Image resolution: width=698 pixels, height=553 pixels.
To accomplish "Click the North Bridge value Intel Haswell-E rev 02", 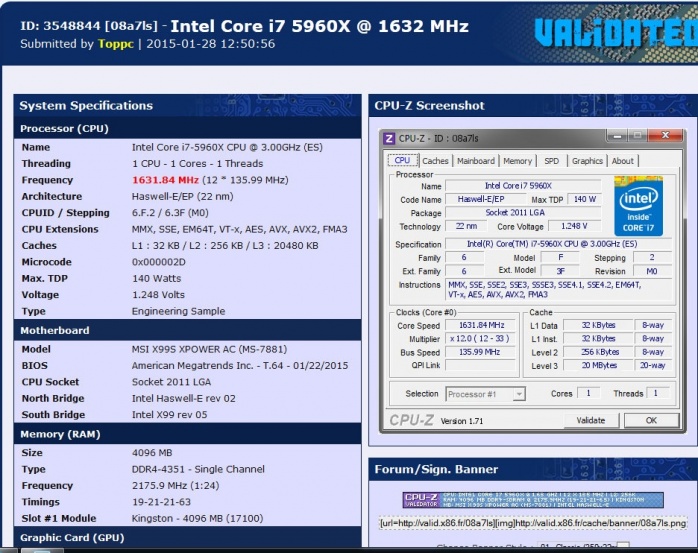I will (184, 398).
